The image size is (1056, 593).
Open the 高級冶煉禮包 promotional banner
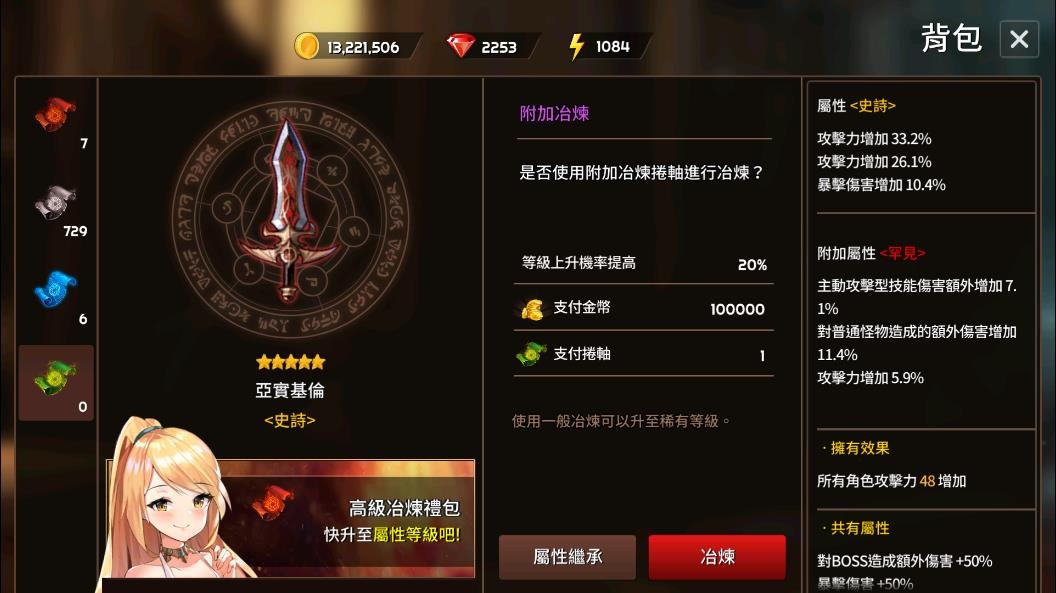[290, 518]
